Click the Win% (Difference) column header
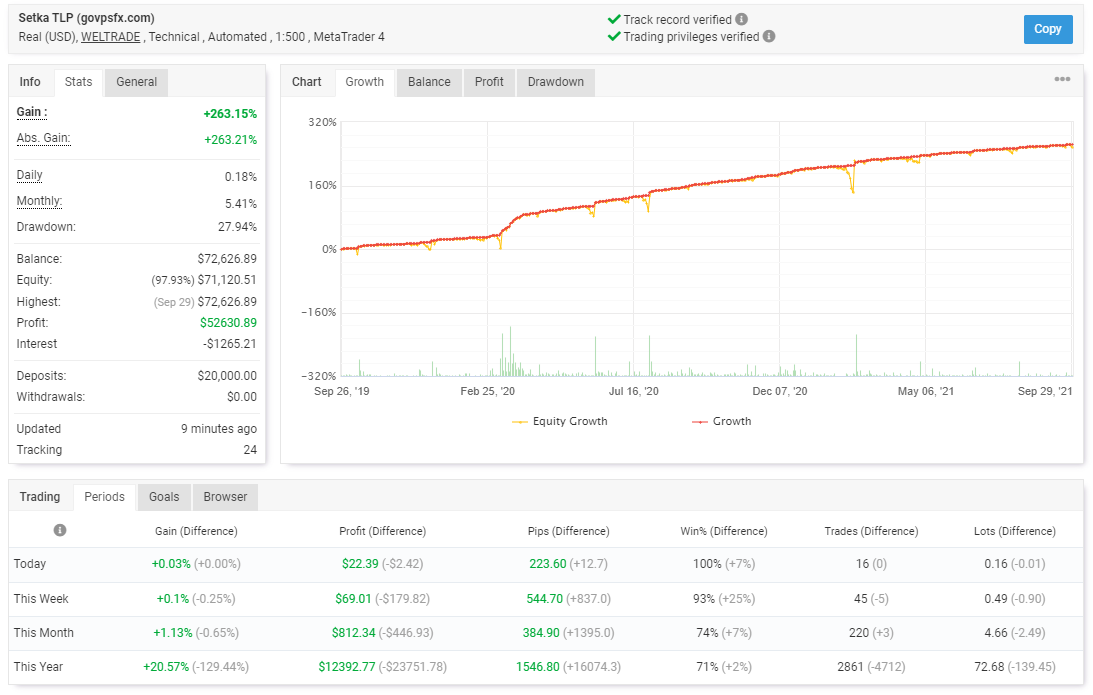Screen dimensions: 1093x695 point(724,531)
